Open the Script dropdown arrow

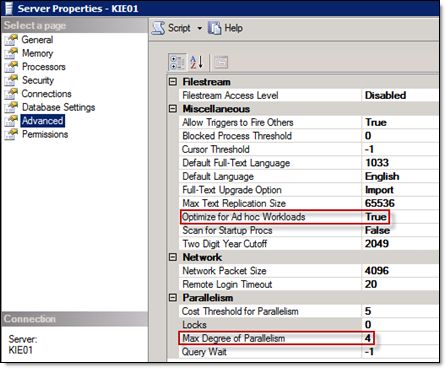(x=199, y=28)
